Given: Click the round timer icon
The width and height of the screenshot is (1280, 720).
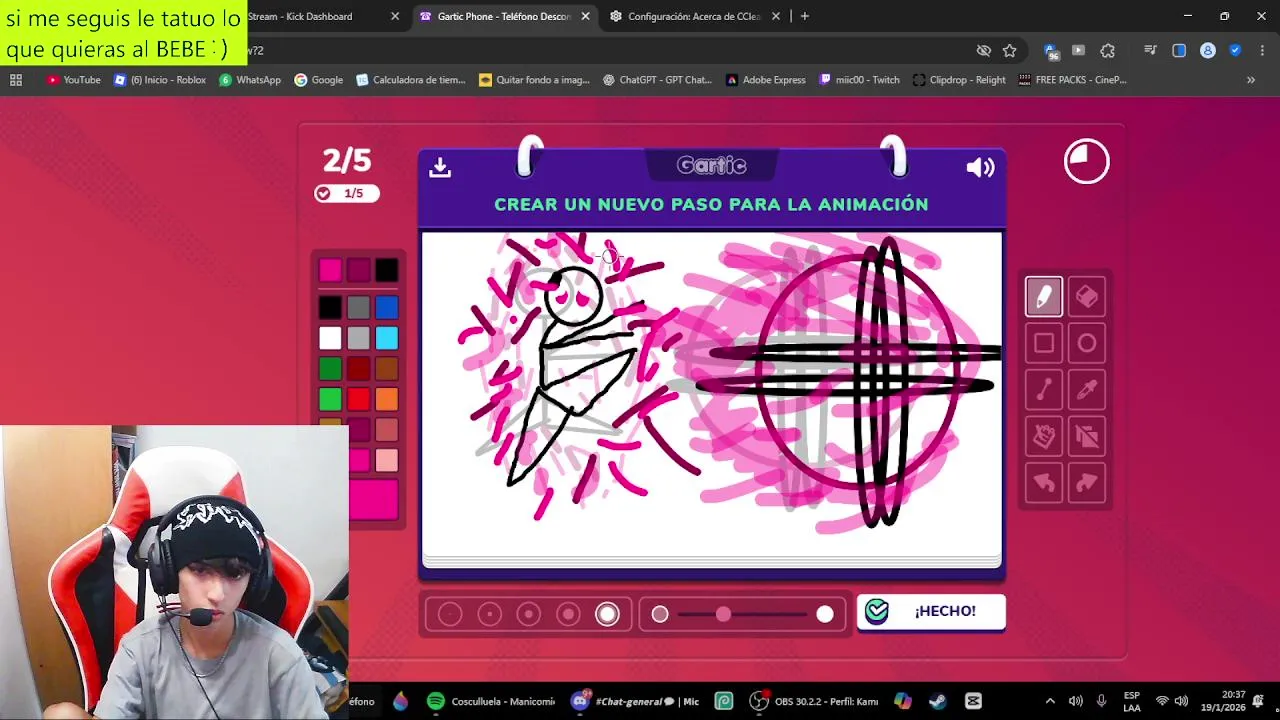Looking at the screenshot, I should click(1086, 161).
